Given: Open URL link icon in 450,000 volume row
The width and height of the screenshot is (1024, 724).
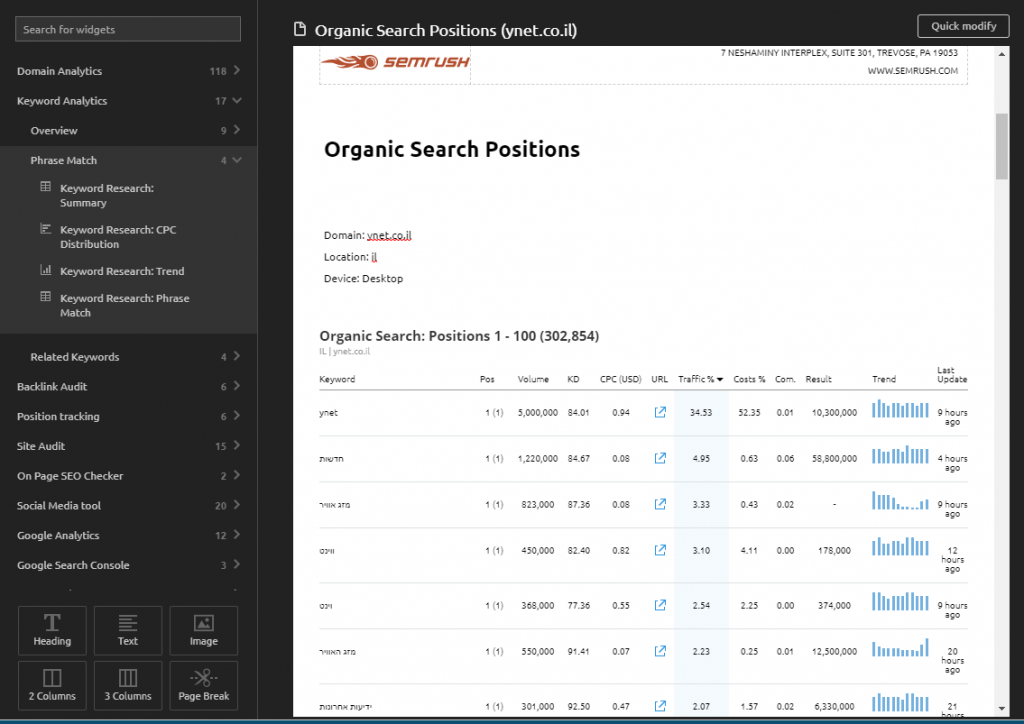Looking at the screenshot, I should point(660,550).
